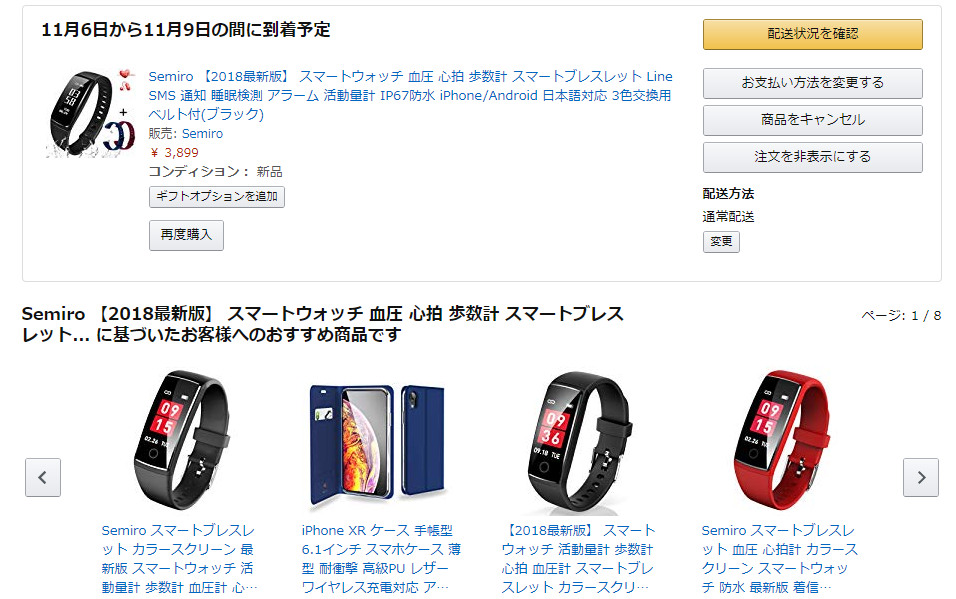The width and height of the screenshot is (956, 599).
Task: Click お支払い方法を変更する button
Action: coord(813,83)
